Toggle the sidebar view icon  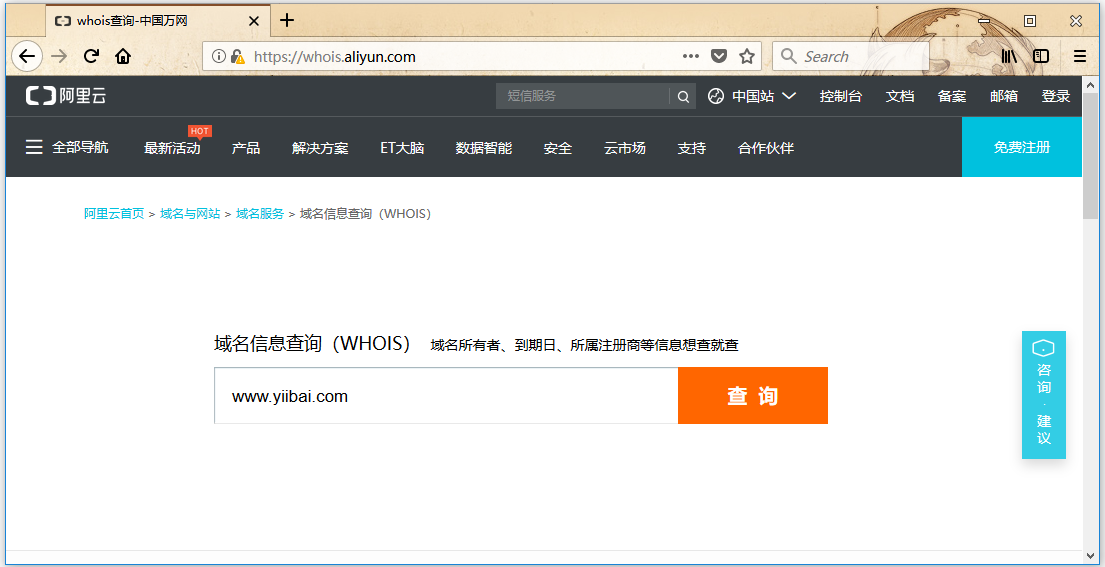click(x=1041, y=57)
